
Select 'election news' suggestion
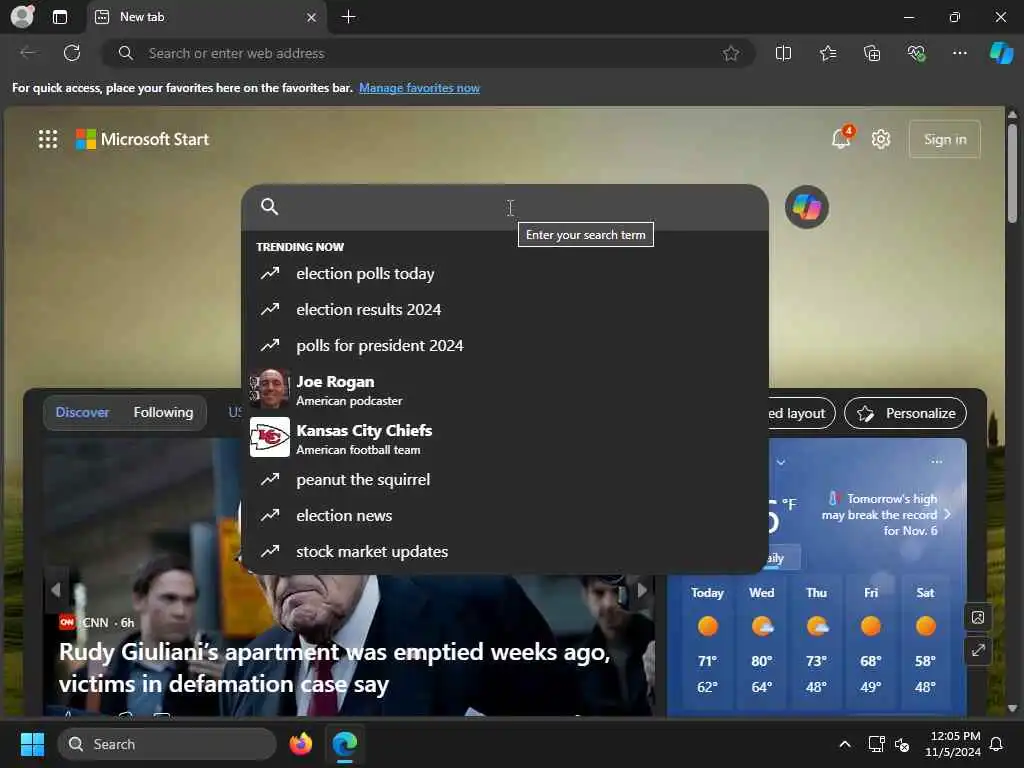(x=504, y=515)
